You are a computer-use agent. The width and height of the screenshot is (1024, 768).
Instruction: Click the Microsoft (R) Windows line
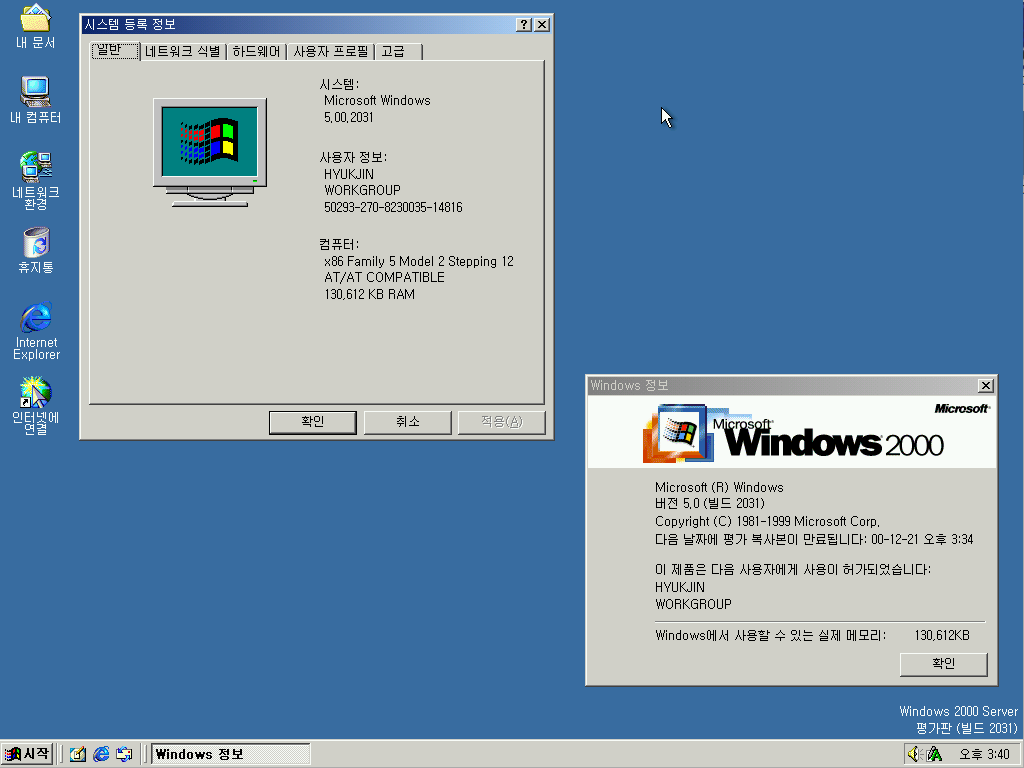719,487
